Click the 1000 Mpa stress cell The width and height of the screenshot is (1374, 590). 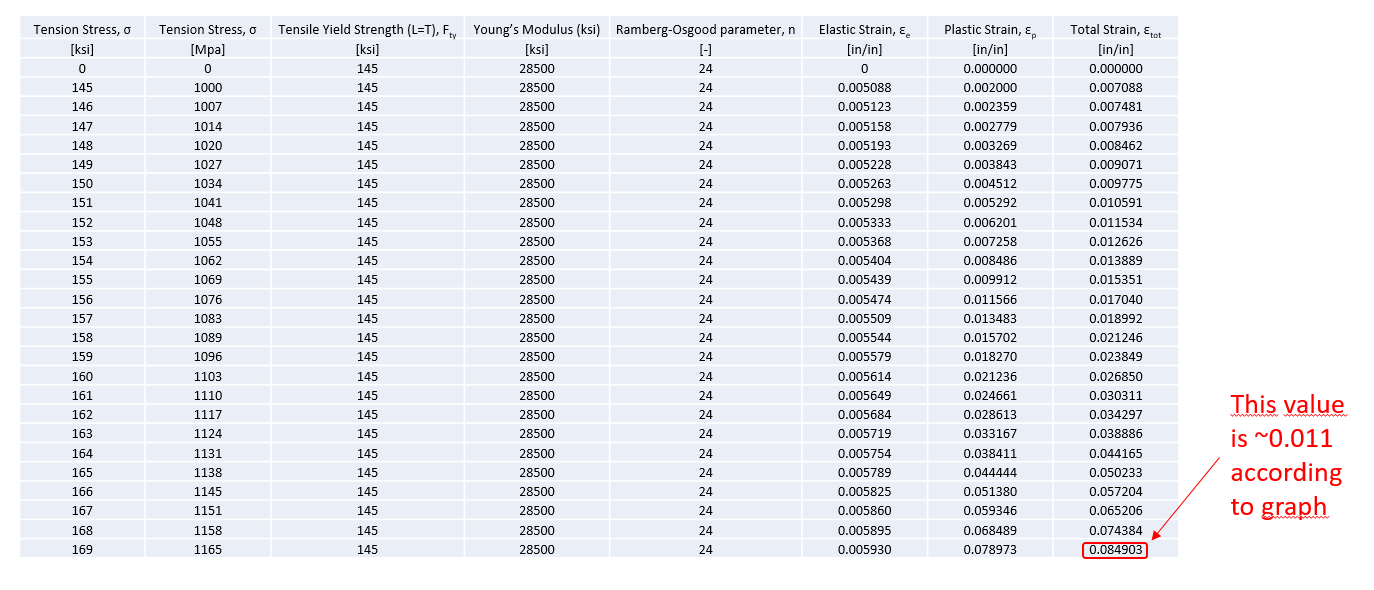[208, 88]
